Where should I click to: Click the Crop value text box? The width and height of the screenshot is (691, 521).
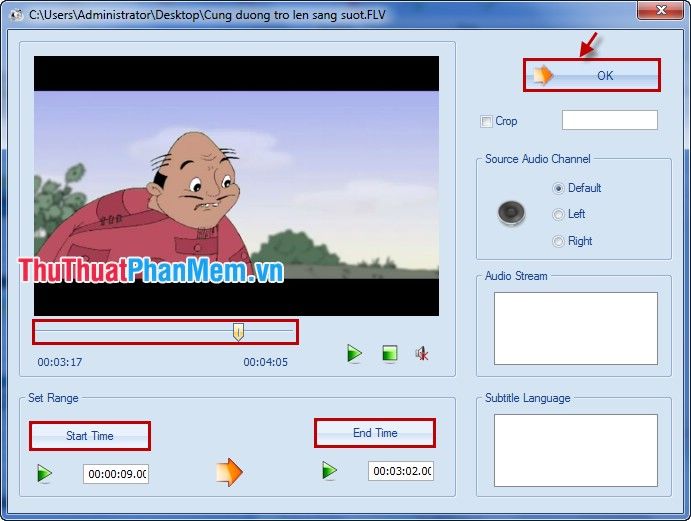(610, 120)
